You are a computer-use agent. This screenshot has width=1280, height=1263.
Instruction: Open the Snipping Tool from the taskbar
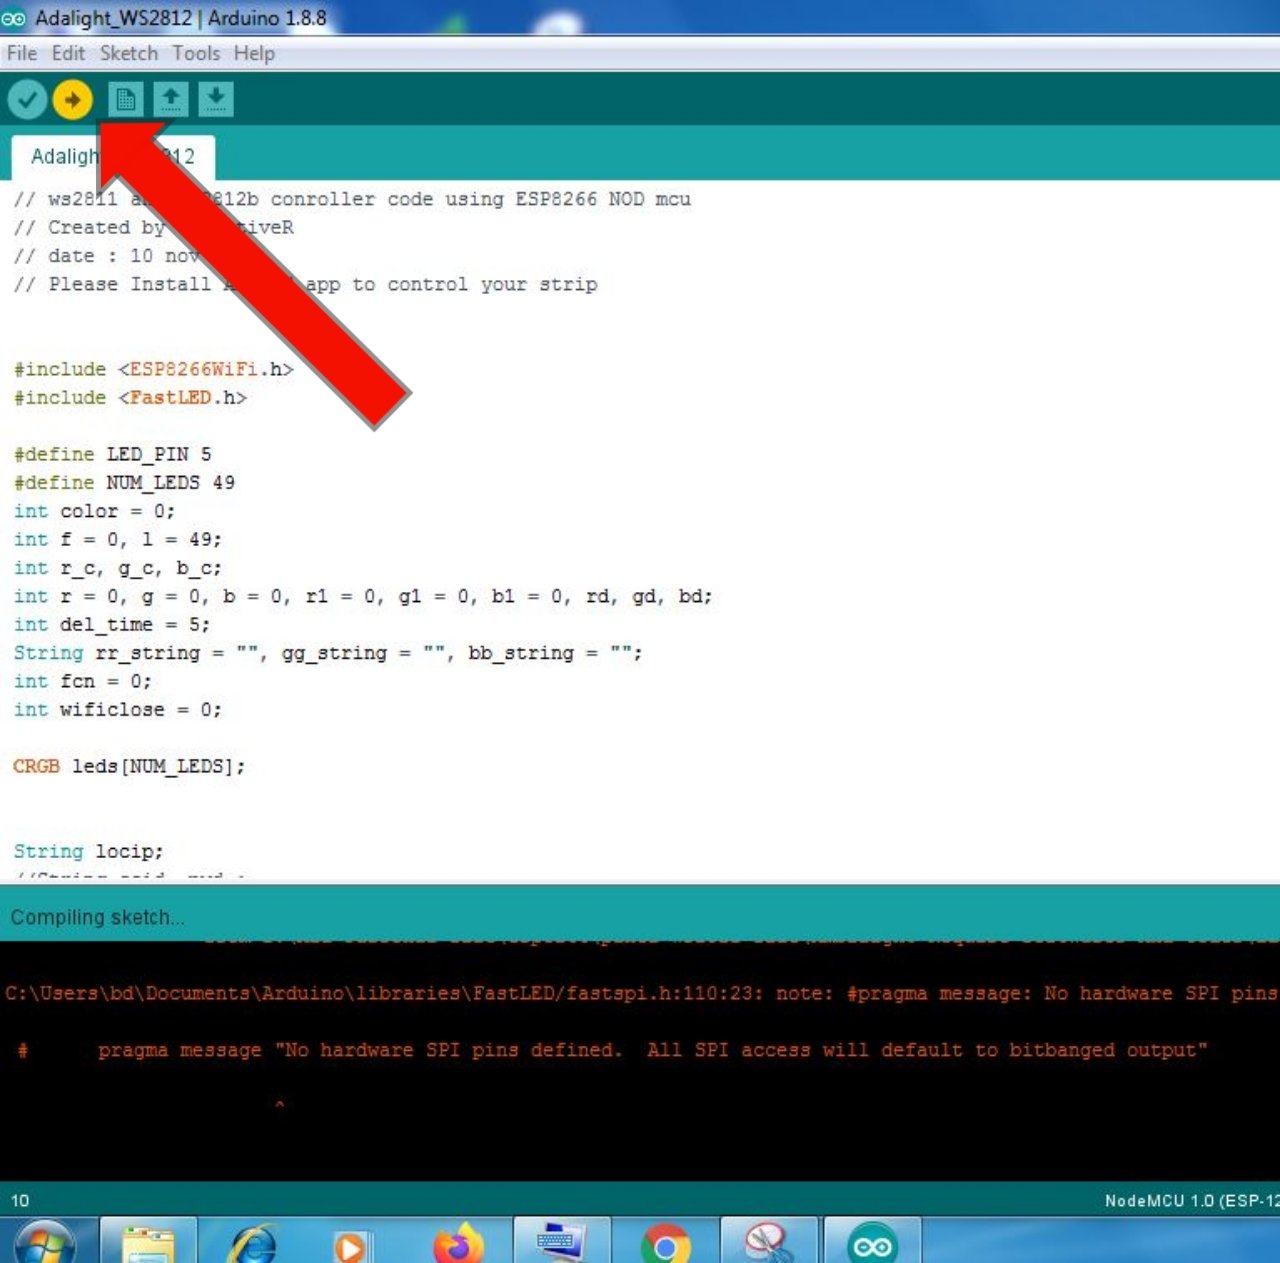point(768,1242)
